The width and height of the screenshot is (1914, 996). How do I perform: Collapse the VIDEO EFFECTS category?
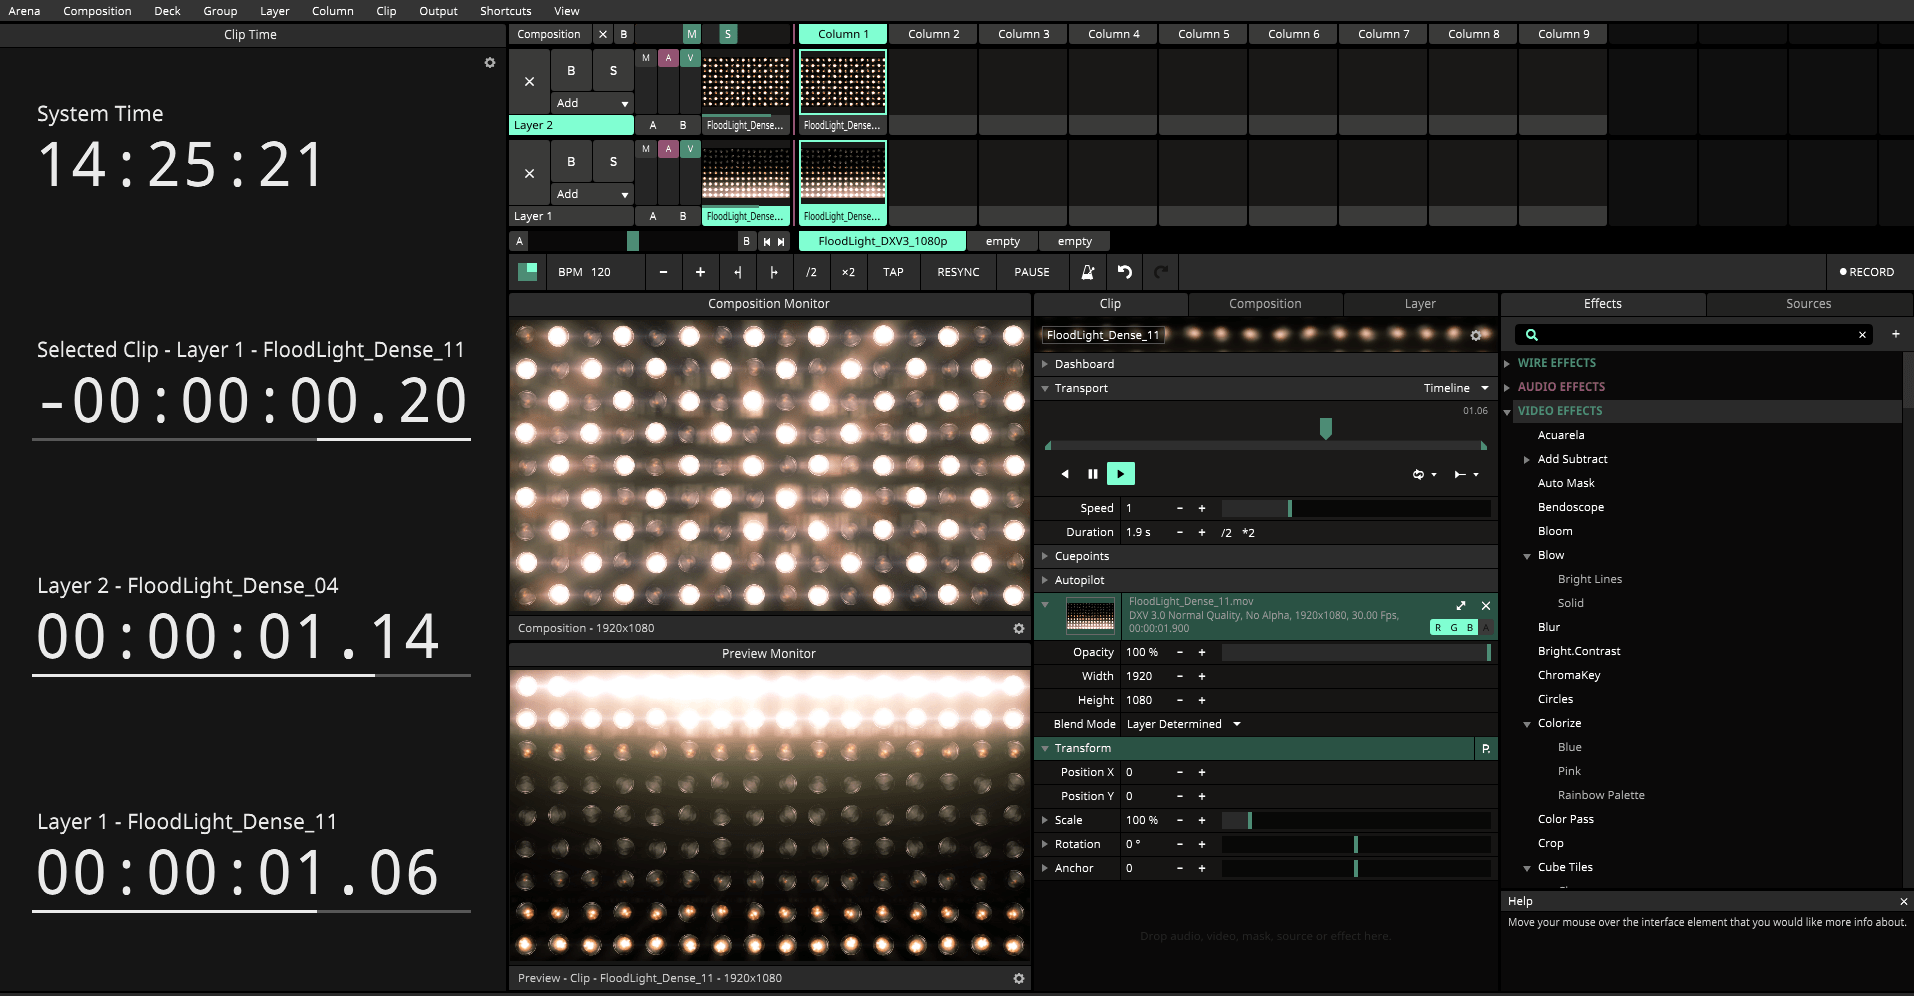[x=1508, y=410]
